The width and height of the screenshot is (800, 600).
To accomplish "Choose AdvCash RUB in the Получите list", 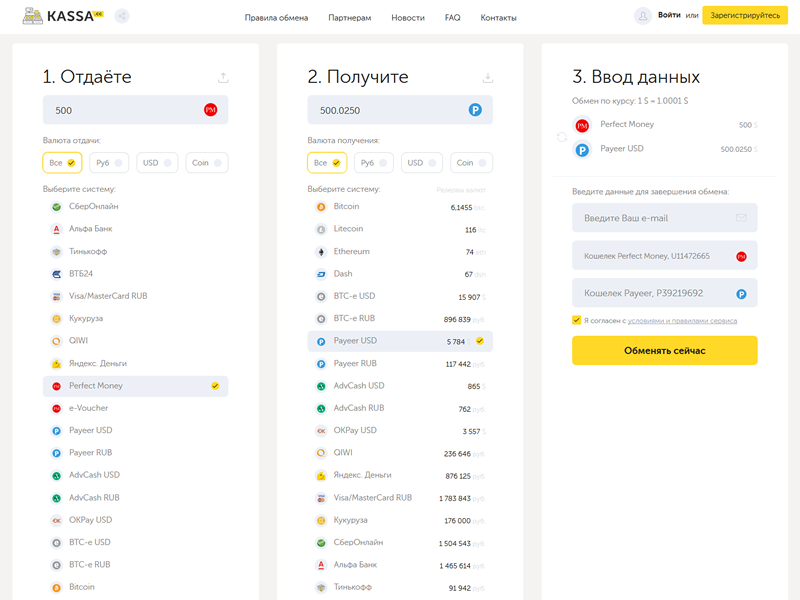I will pos(400,408).
